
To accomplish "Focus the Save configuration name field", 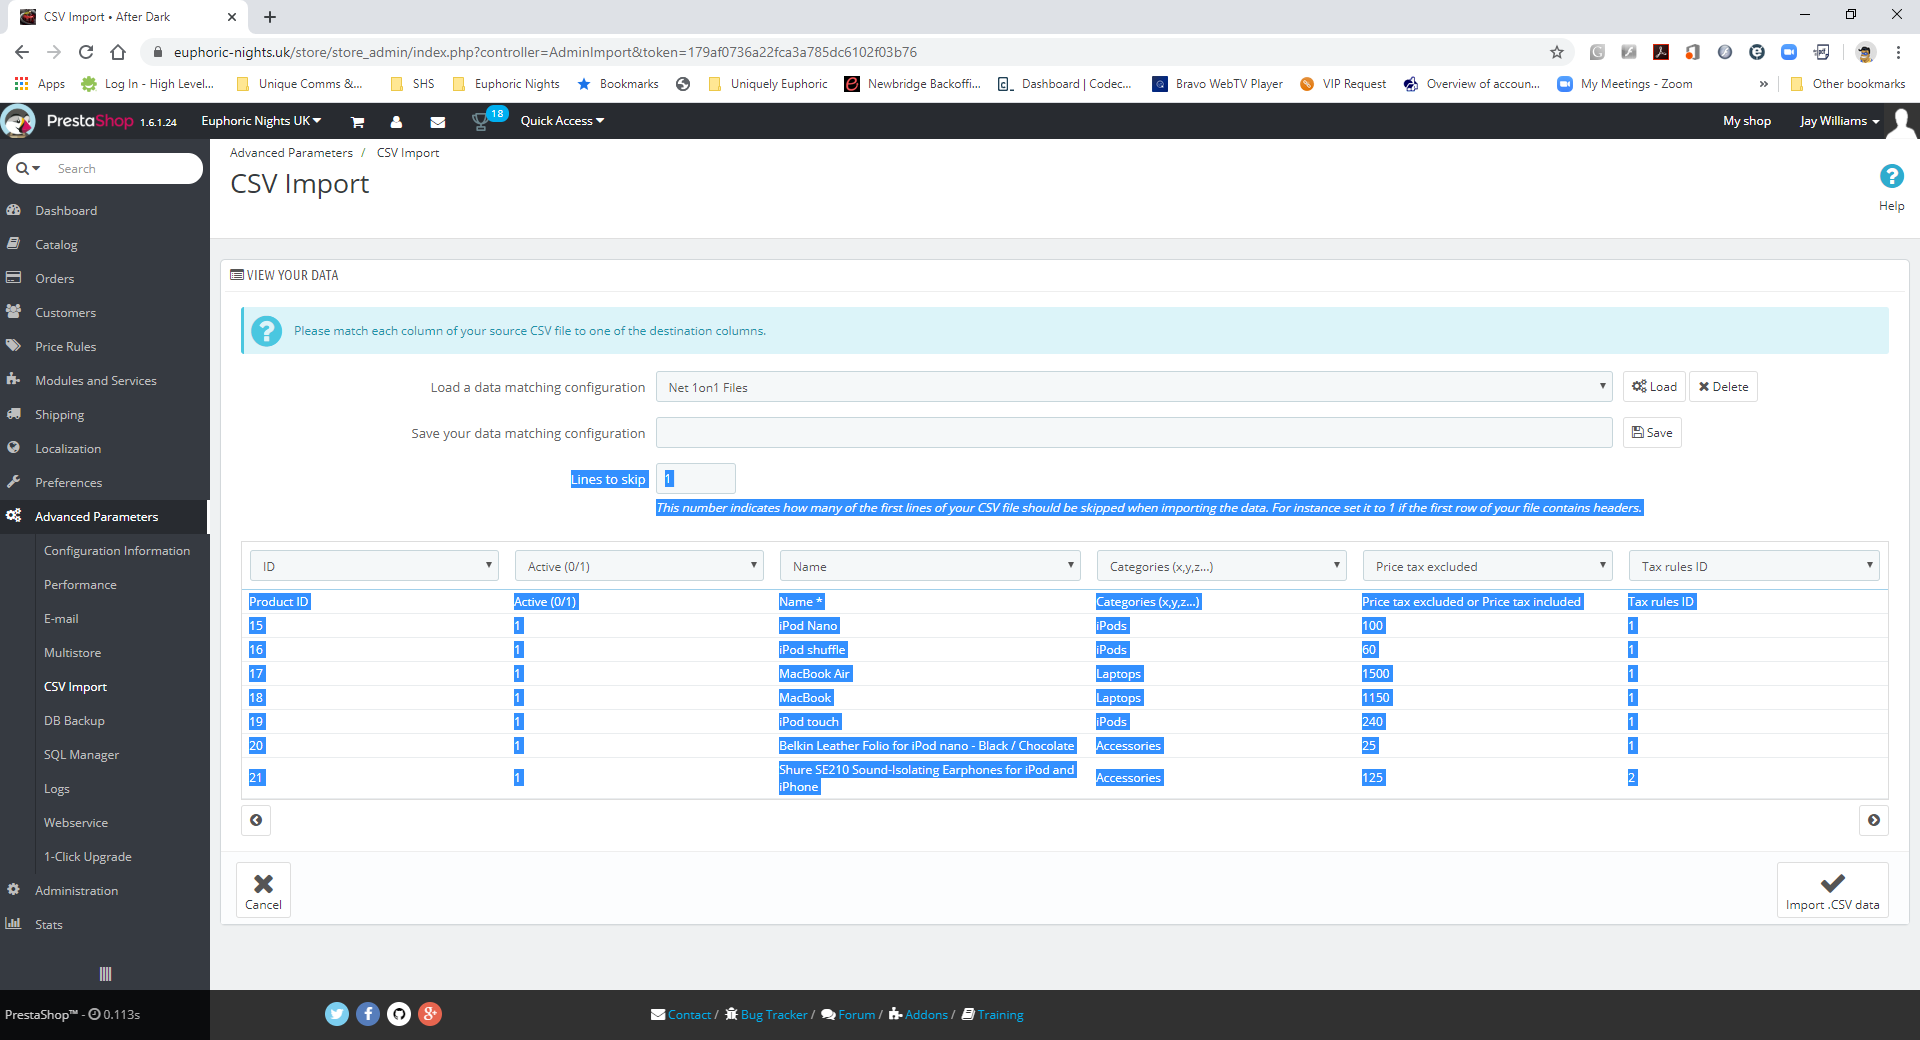I will pos(1134,433).
